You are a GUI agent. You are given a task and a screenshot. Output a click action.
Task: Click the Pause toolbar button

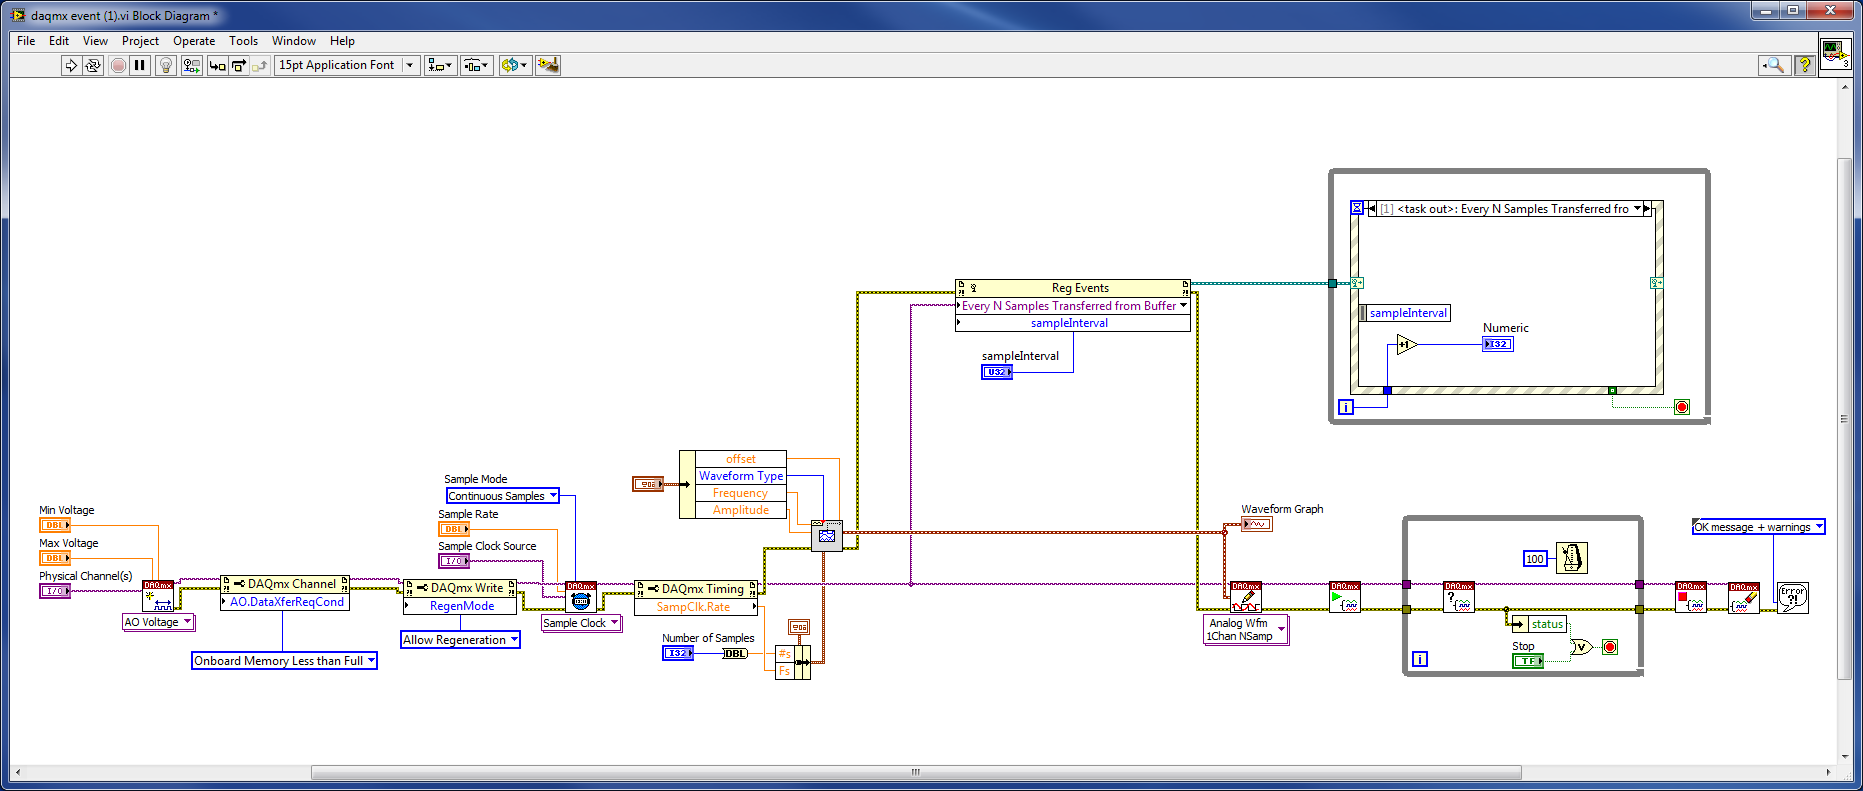140,65
